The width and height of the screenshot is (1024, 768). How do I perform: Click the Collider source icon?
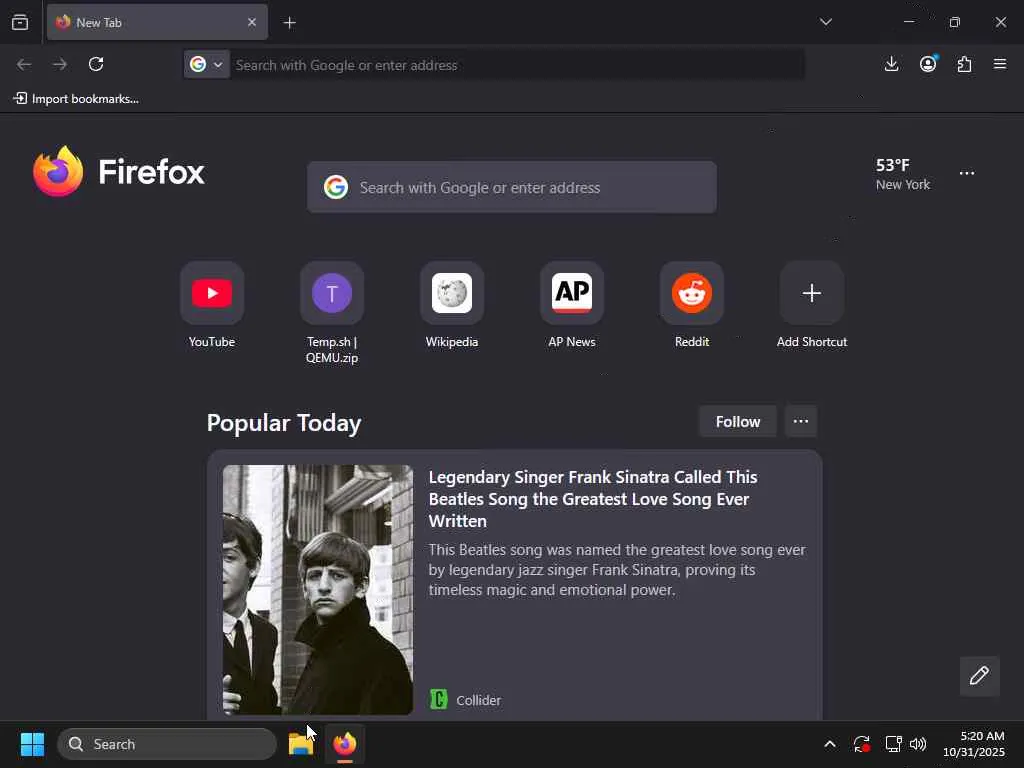tap(439, 699)
